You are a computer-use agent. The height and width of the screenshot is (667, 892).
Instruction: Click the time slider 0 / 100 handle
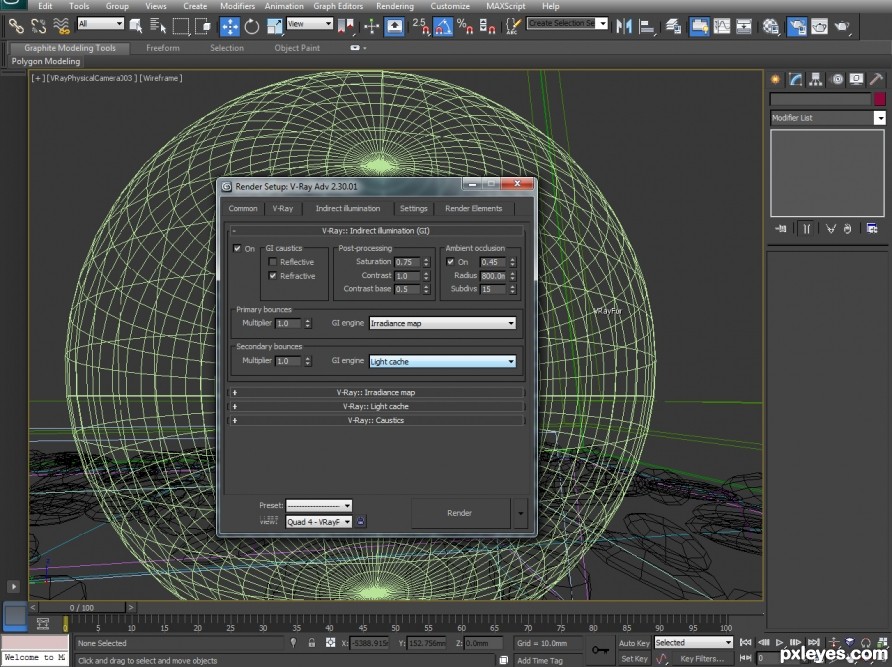click(82, 607)
